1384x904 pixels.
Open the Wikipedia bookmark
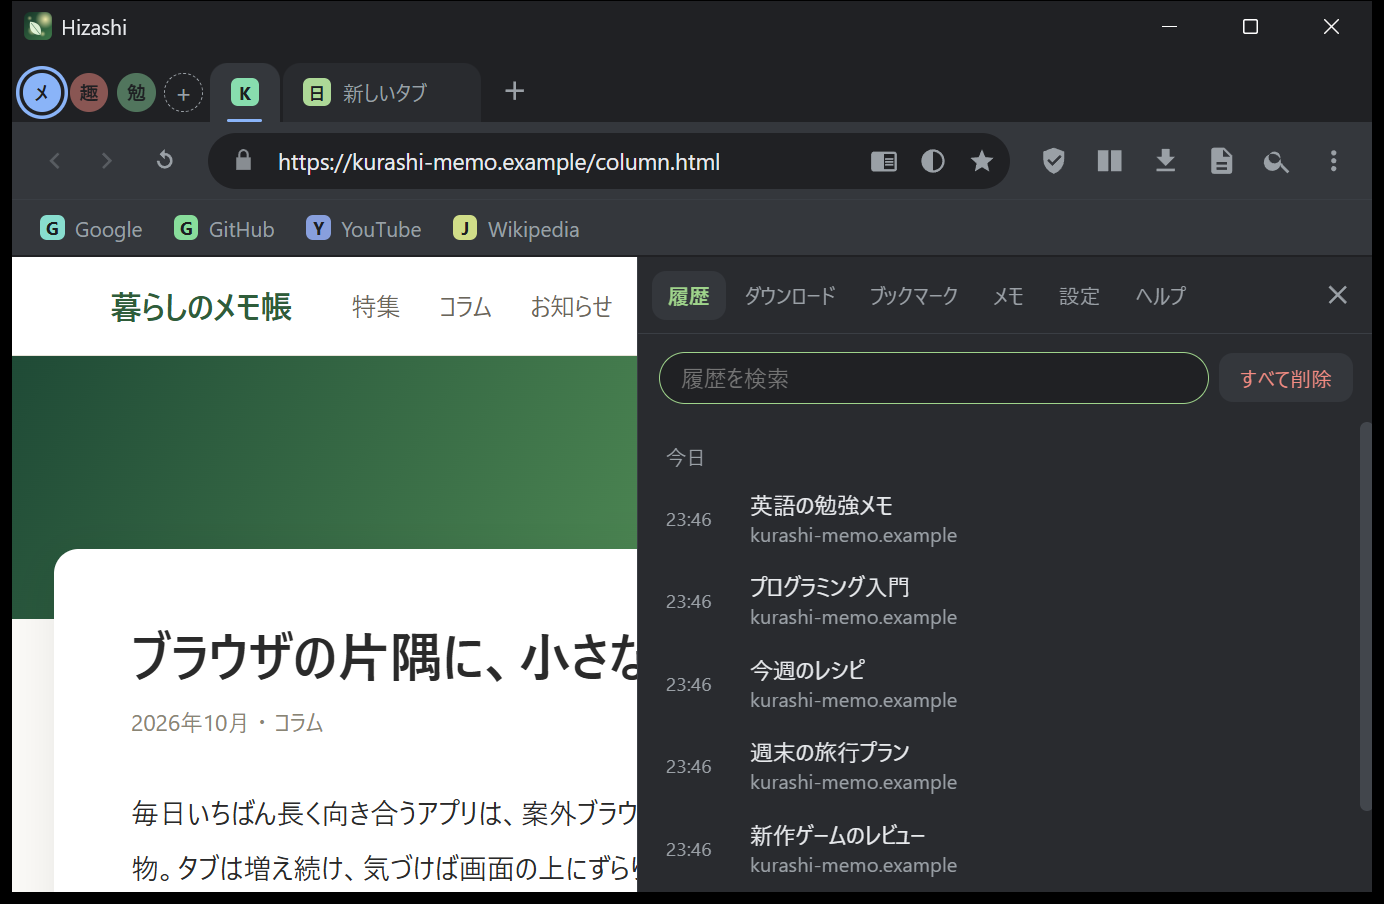tap(517, 229)
